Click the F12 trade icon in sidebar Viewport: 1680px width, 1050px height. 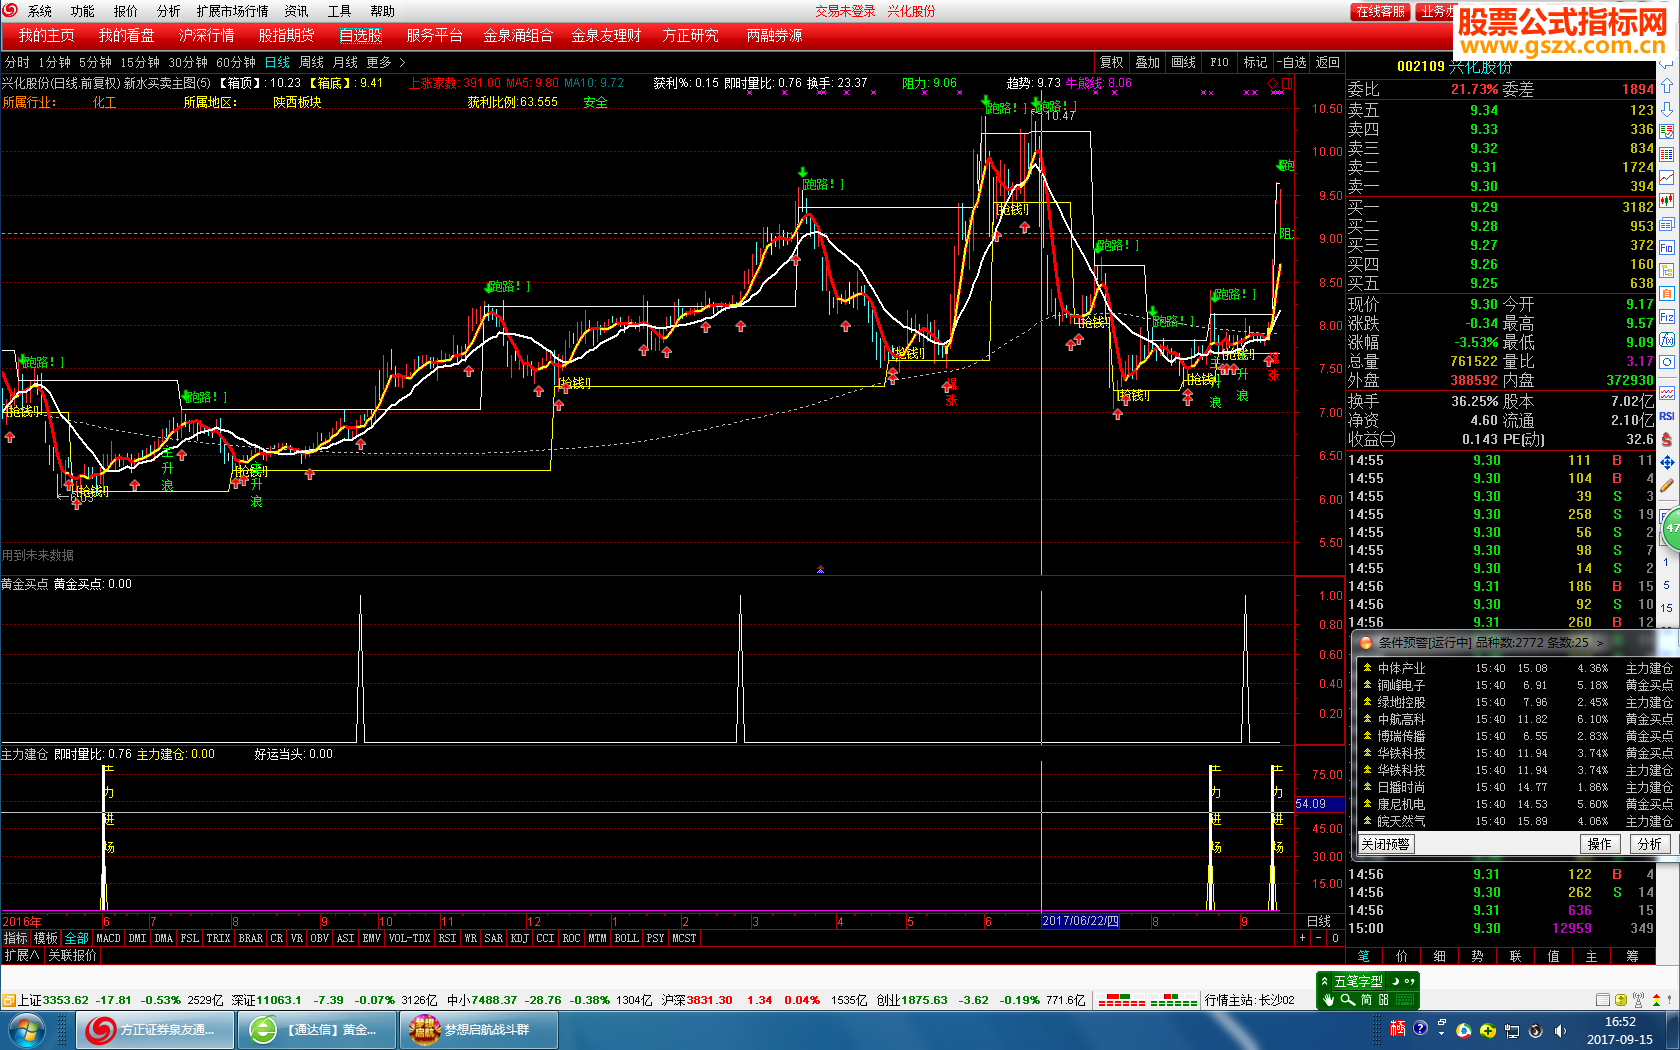[x=1667, y=317]
